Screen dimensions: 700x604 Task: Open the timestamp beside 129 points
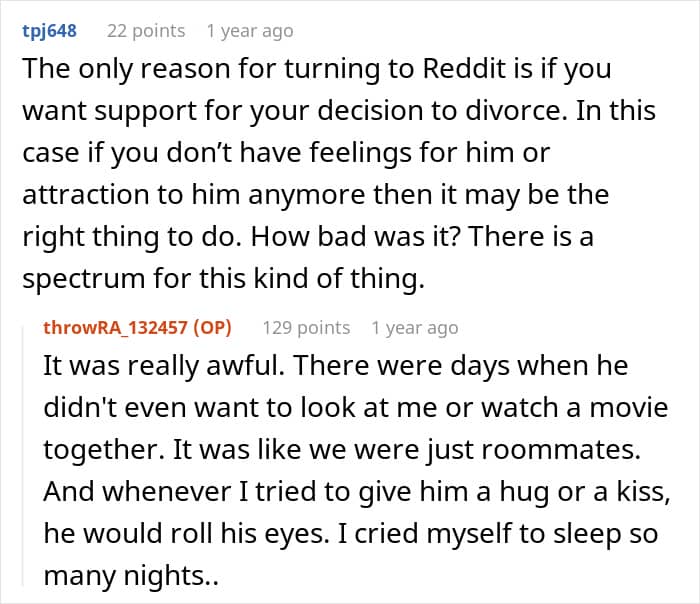click(414, 328)
